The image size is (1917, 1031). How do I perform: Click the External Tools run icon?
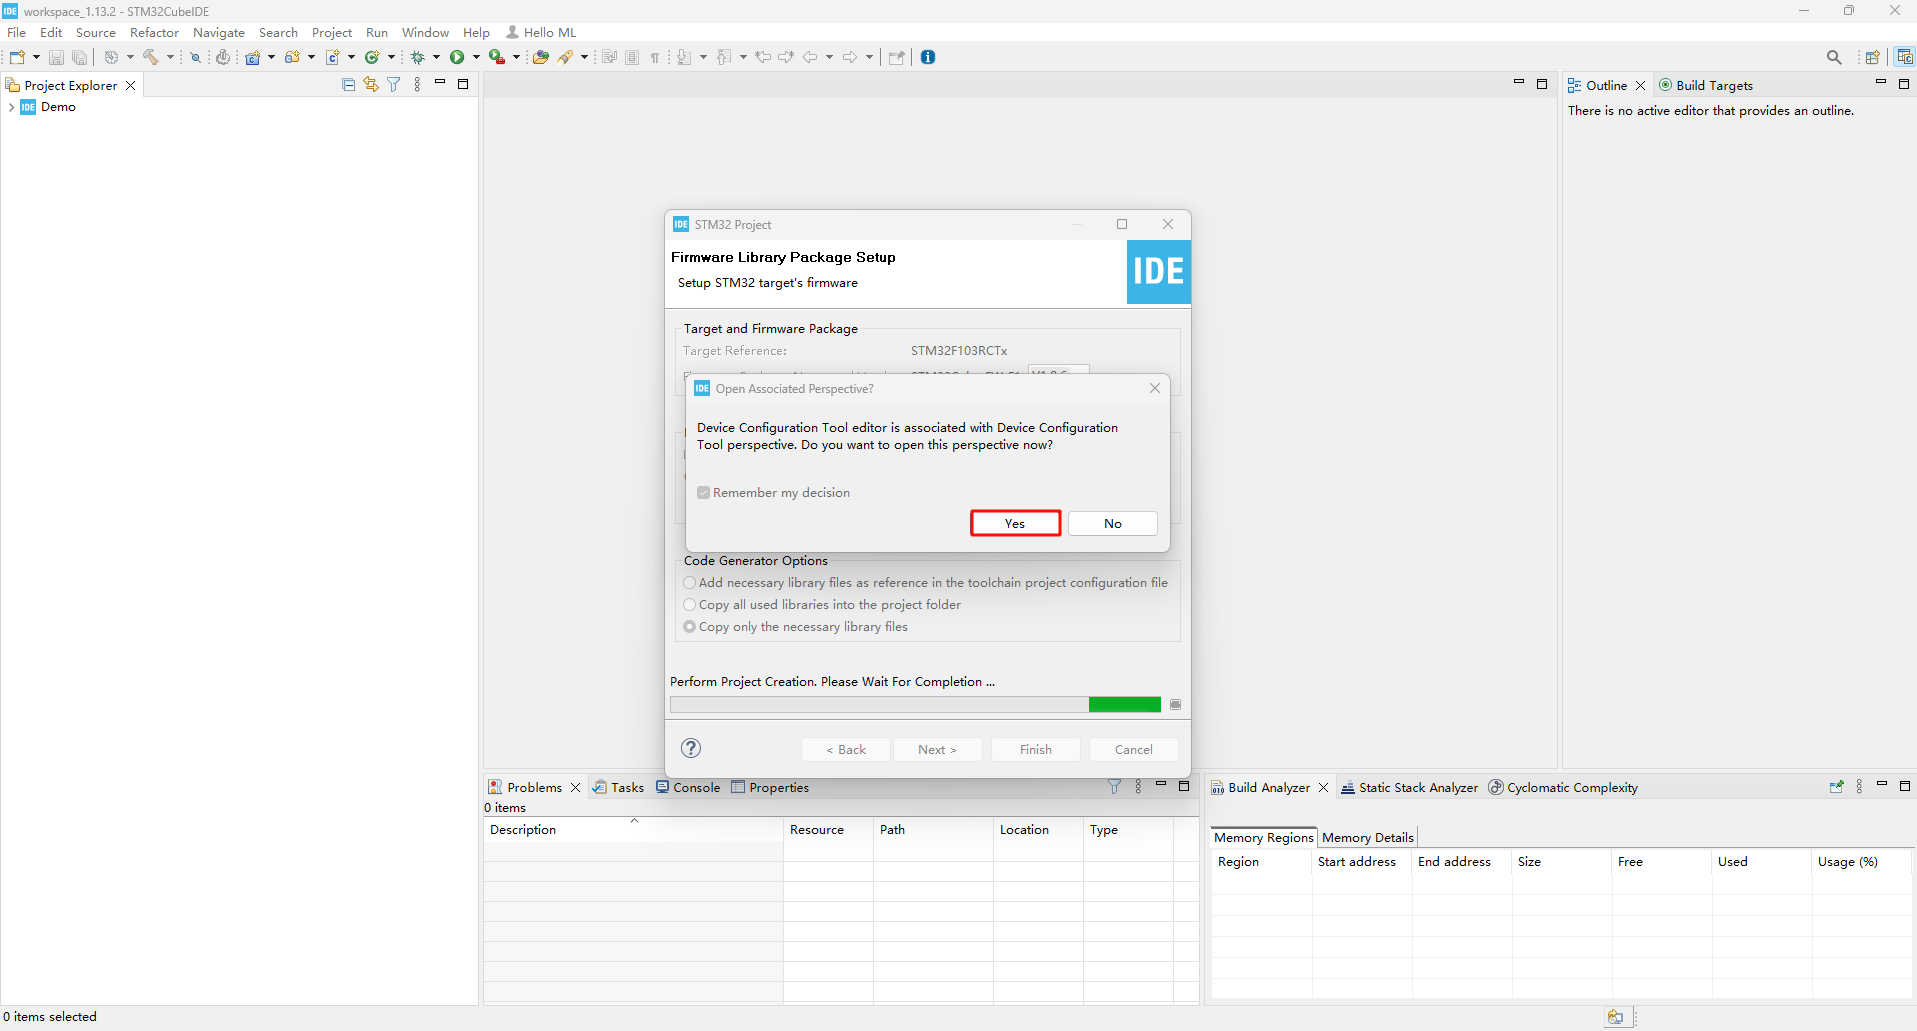[x=496, y=57]
